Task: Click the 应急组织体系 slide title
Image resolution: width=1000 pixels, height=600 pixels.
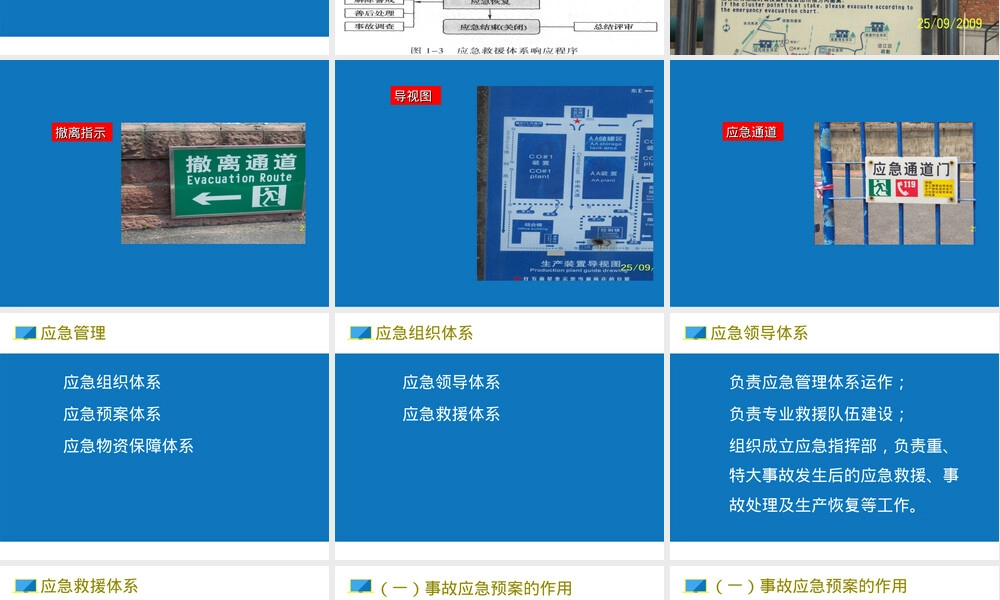Action: click(x=424, y=333)
